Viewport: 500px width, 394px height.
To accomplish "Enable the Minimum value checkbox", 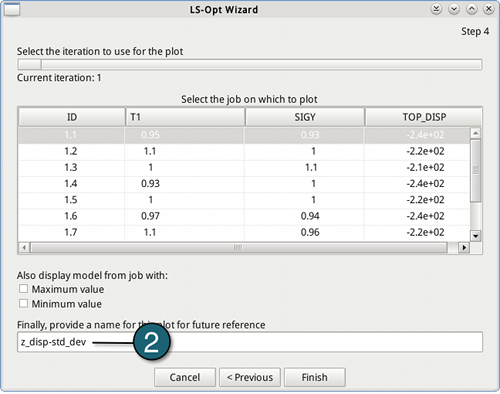I will (x=23, y=304).
